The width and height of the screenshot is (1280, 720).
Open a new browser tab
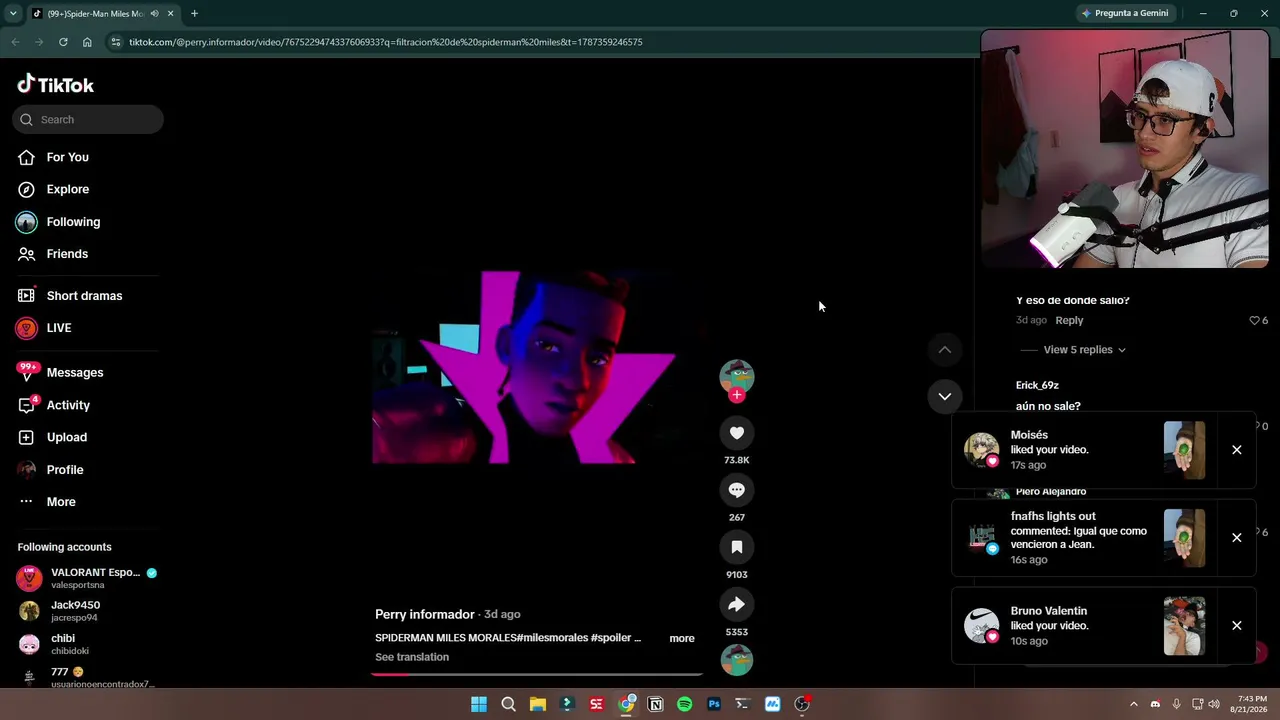194,14
